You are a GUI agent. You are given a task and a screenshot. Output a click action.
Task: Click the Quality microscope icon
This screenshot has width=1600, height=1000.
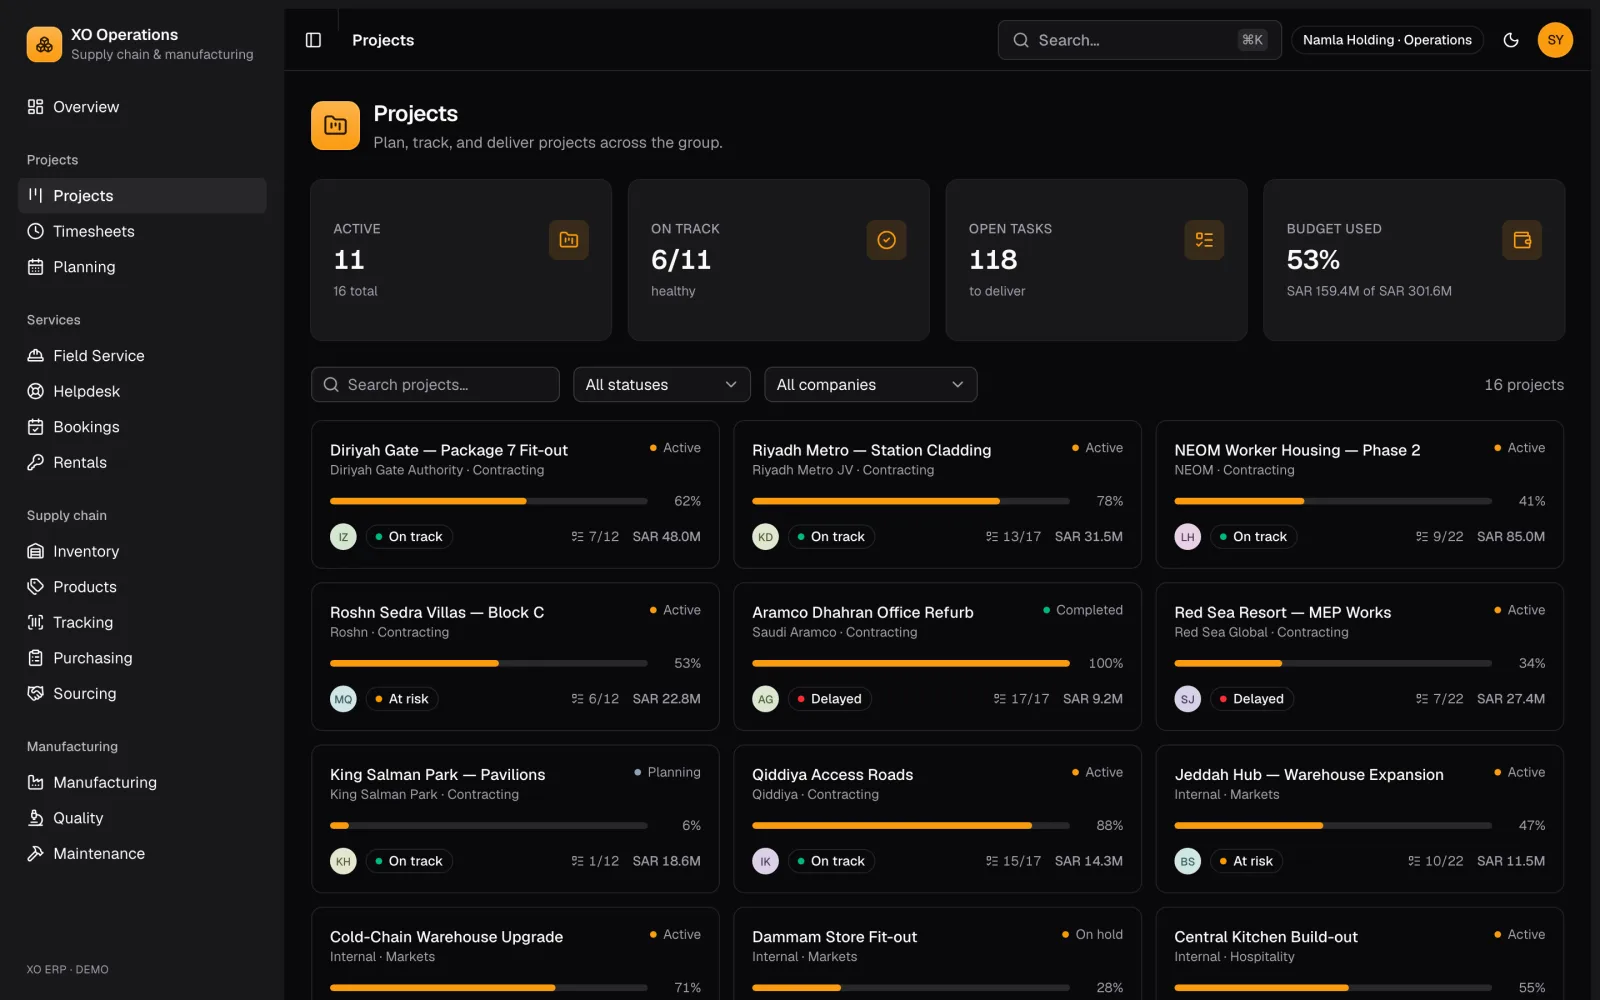click(36, 818)
